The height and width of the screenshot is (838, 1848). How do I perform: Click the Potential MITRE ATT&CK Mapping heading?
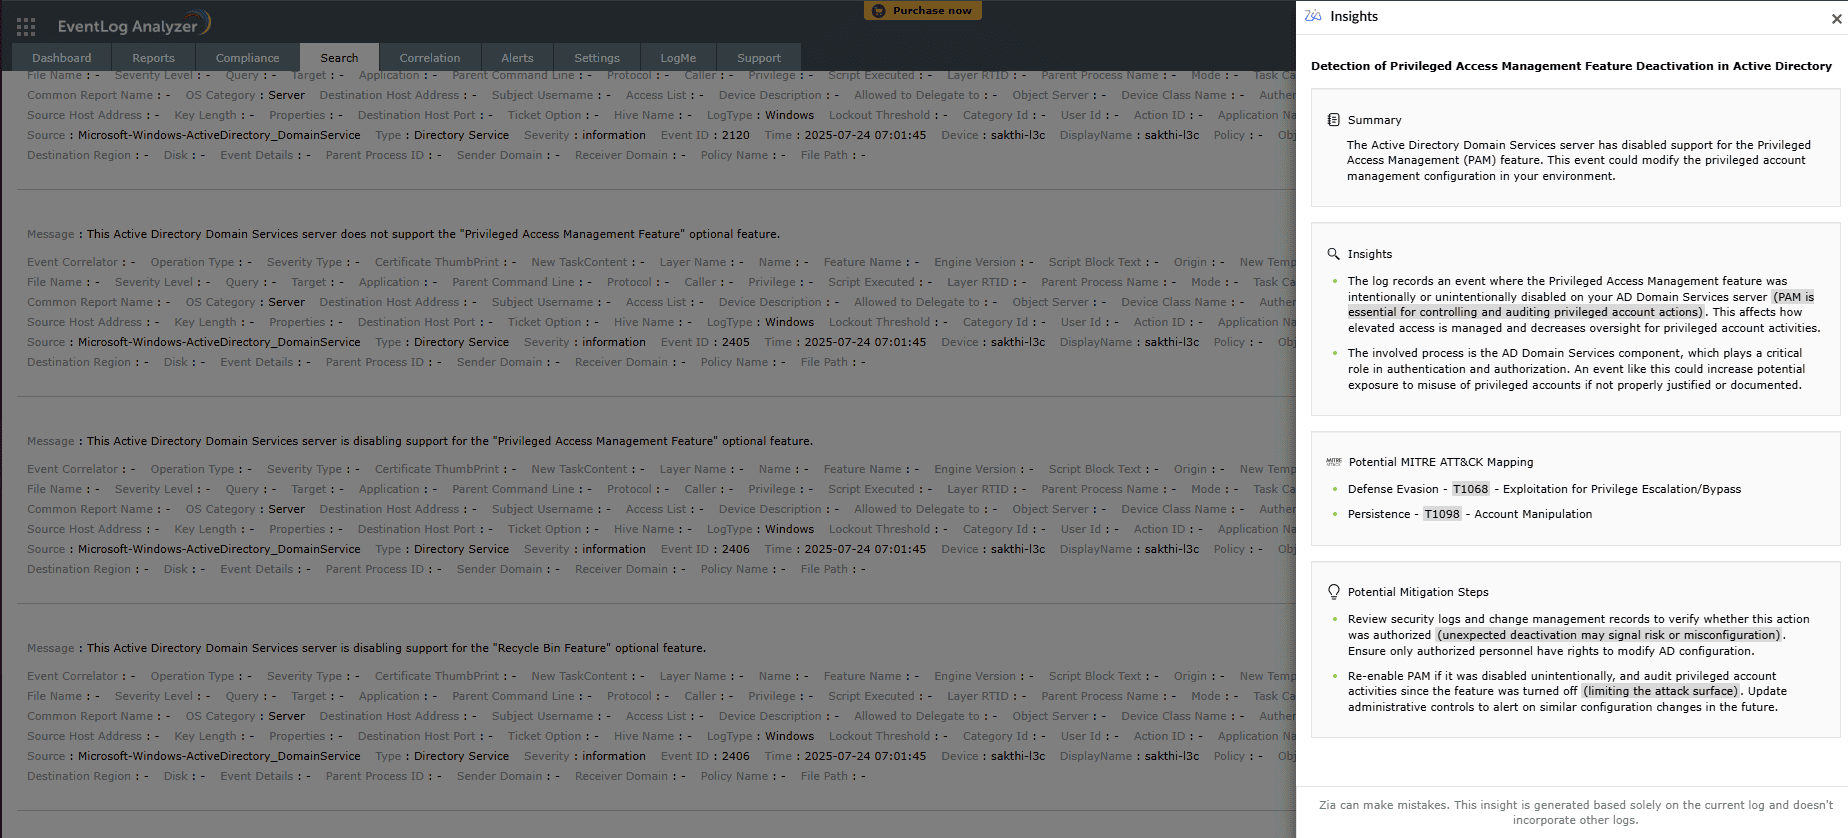point(1441,462)
